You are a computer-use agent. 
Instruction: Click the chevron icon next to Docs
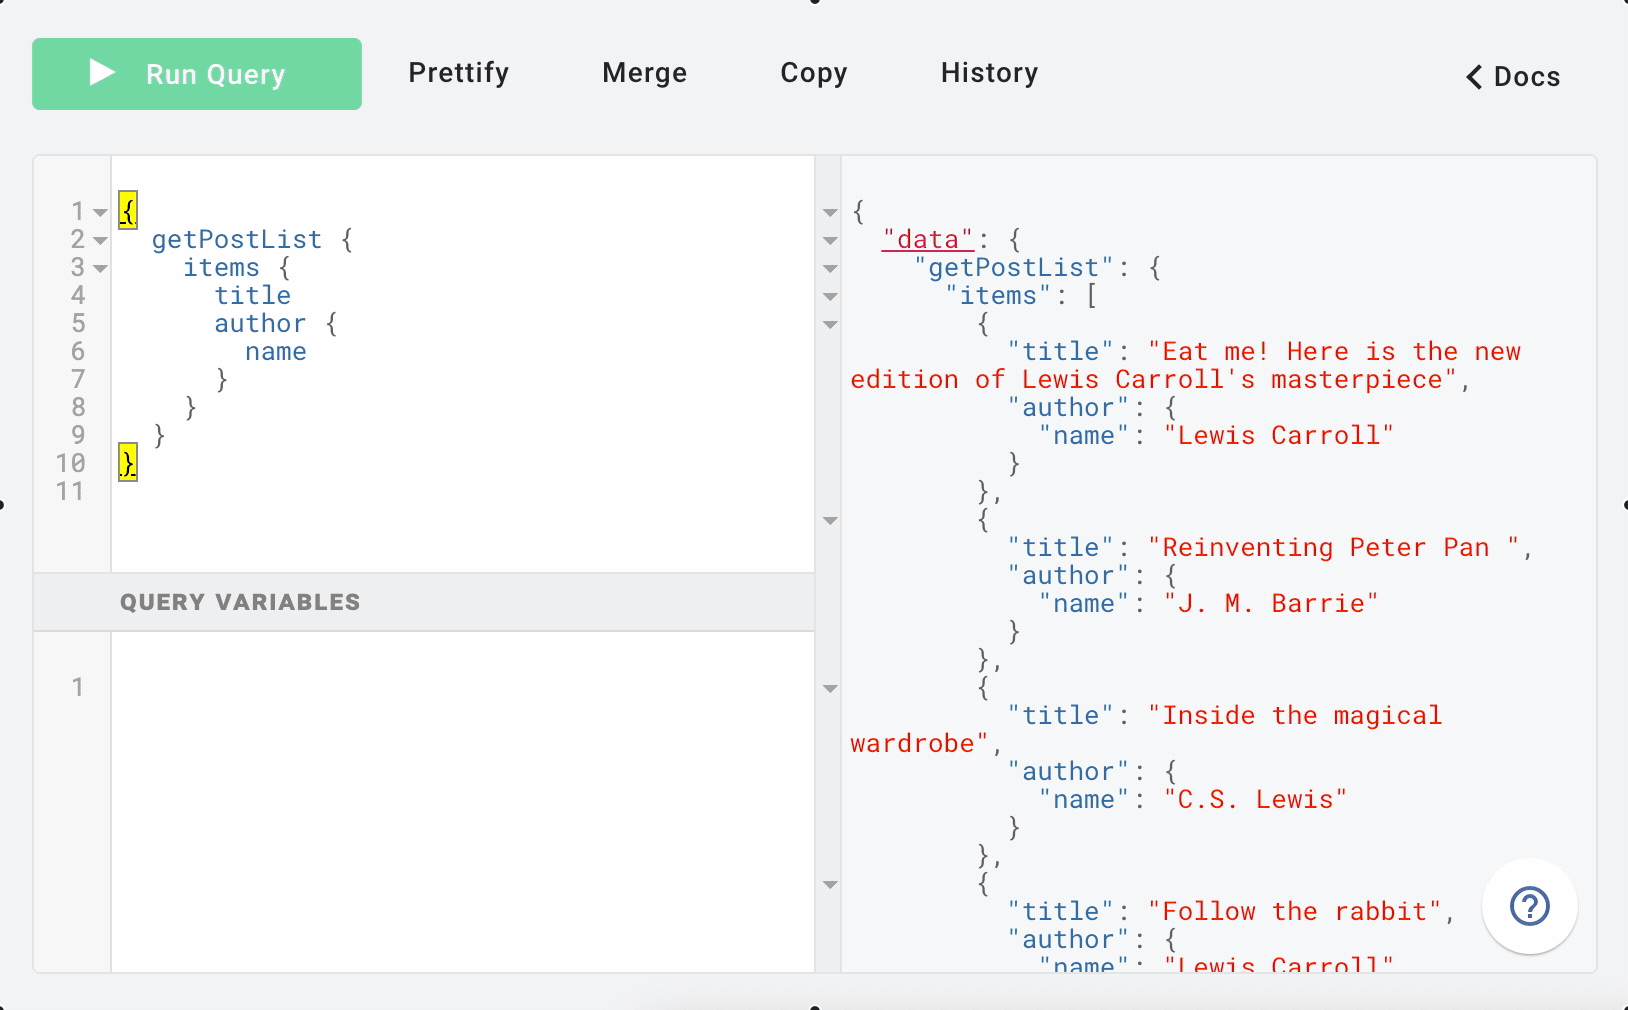click(x=1473, y=76)
